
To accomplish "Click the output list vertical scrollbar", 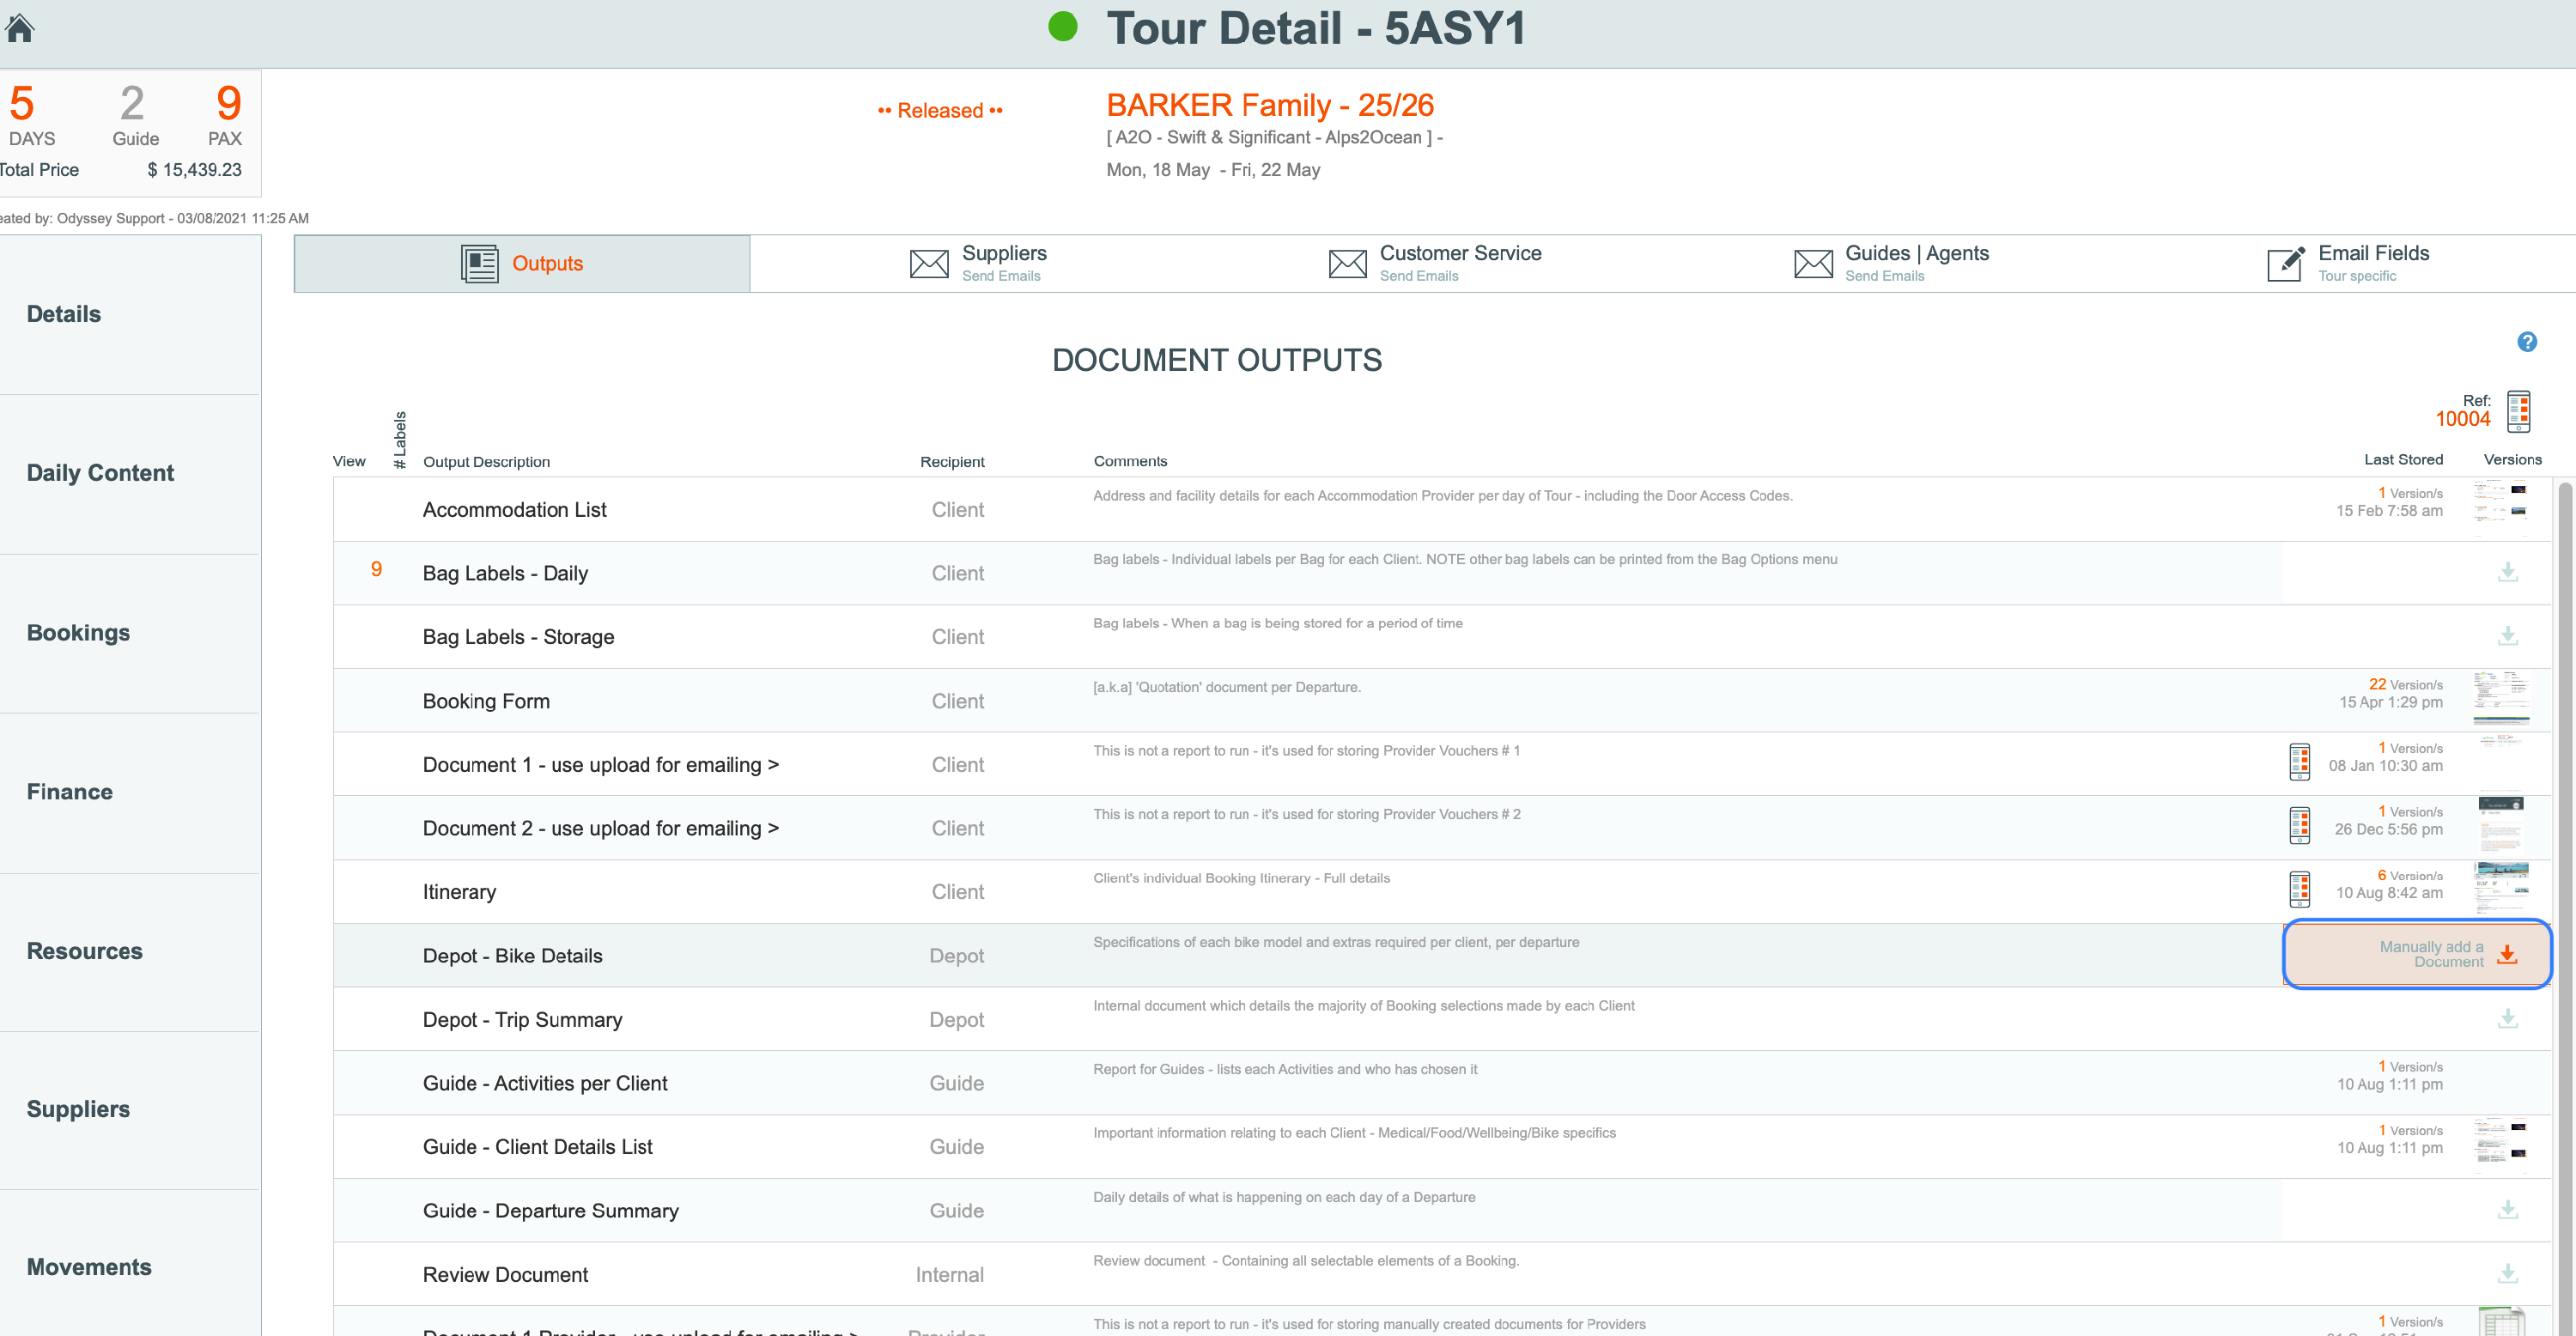I will (2564, 908).
